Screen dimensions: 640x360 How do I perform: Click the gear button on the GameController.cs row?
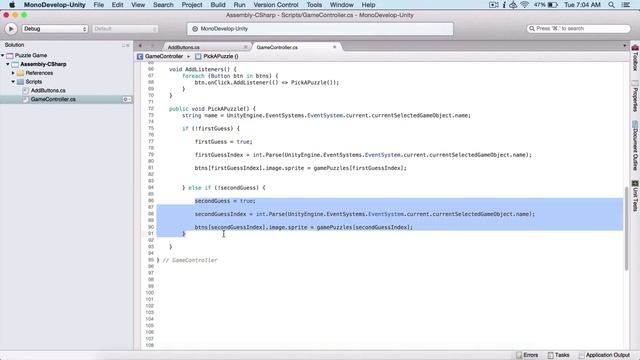tap(127, 99)
